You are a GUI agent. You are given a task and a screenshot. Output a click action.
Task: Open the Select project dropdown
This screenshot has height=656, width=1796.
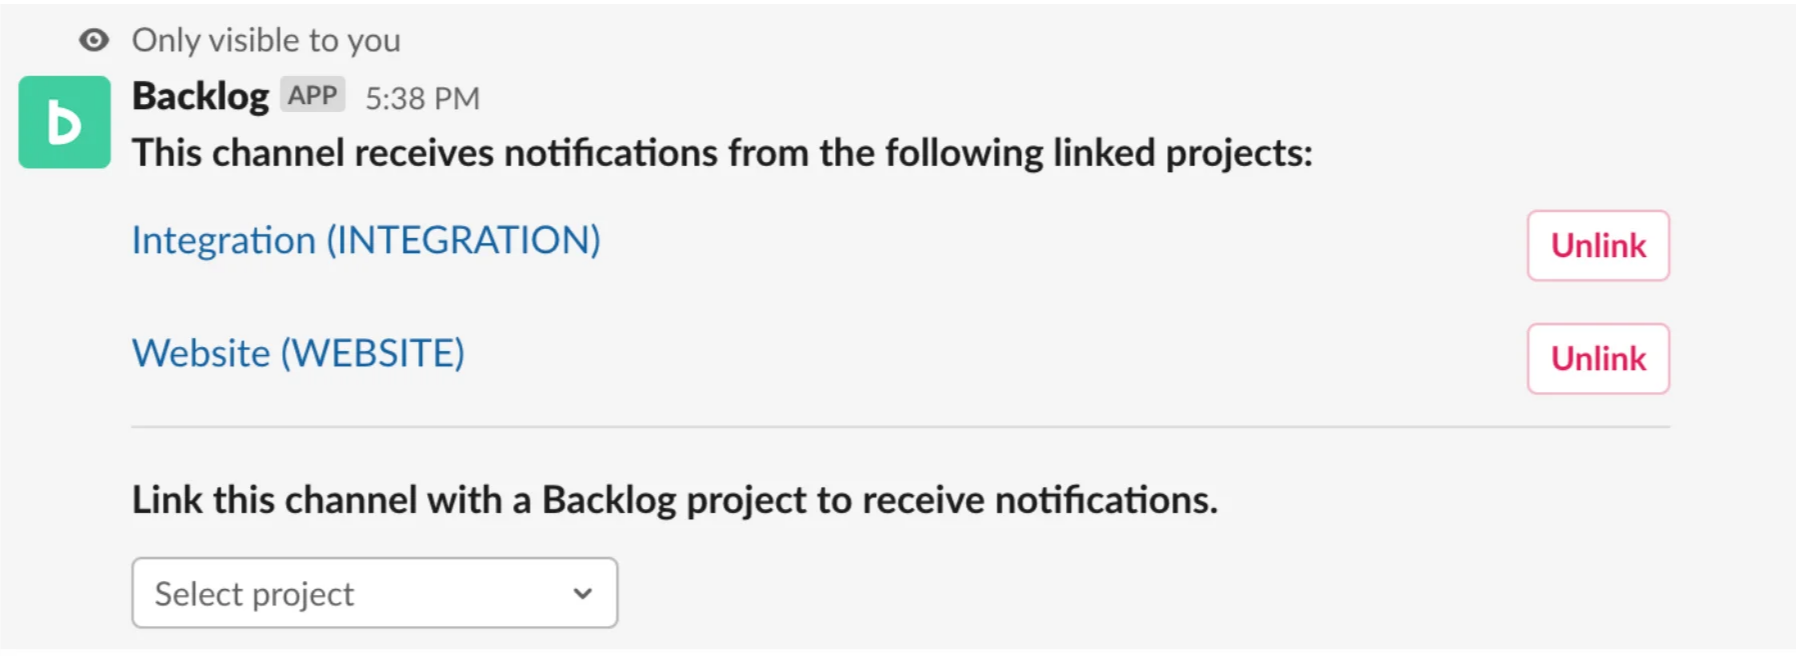(x=375, y=593)
